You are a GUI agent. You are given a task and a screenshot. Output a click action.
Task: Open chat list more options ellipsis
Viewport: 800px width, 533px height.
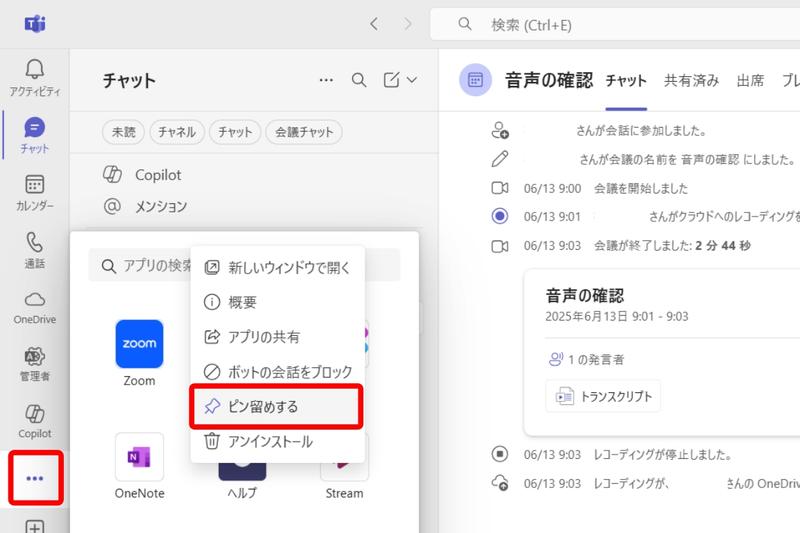(326, 80)
